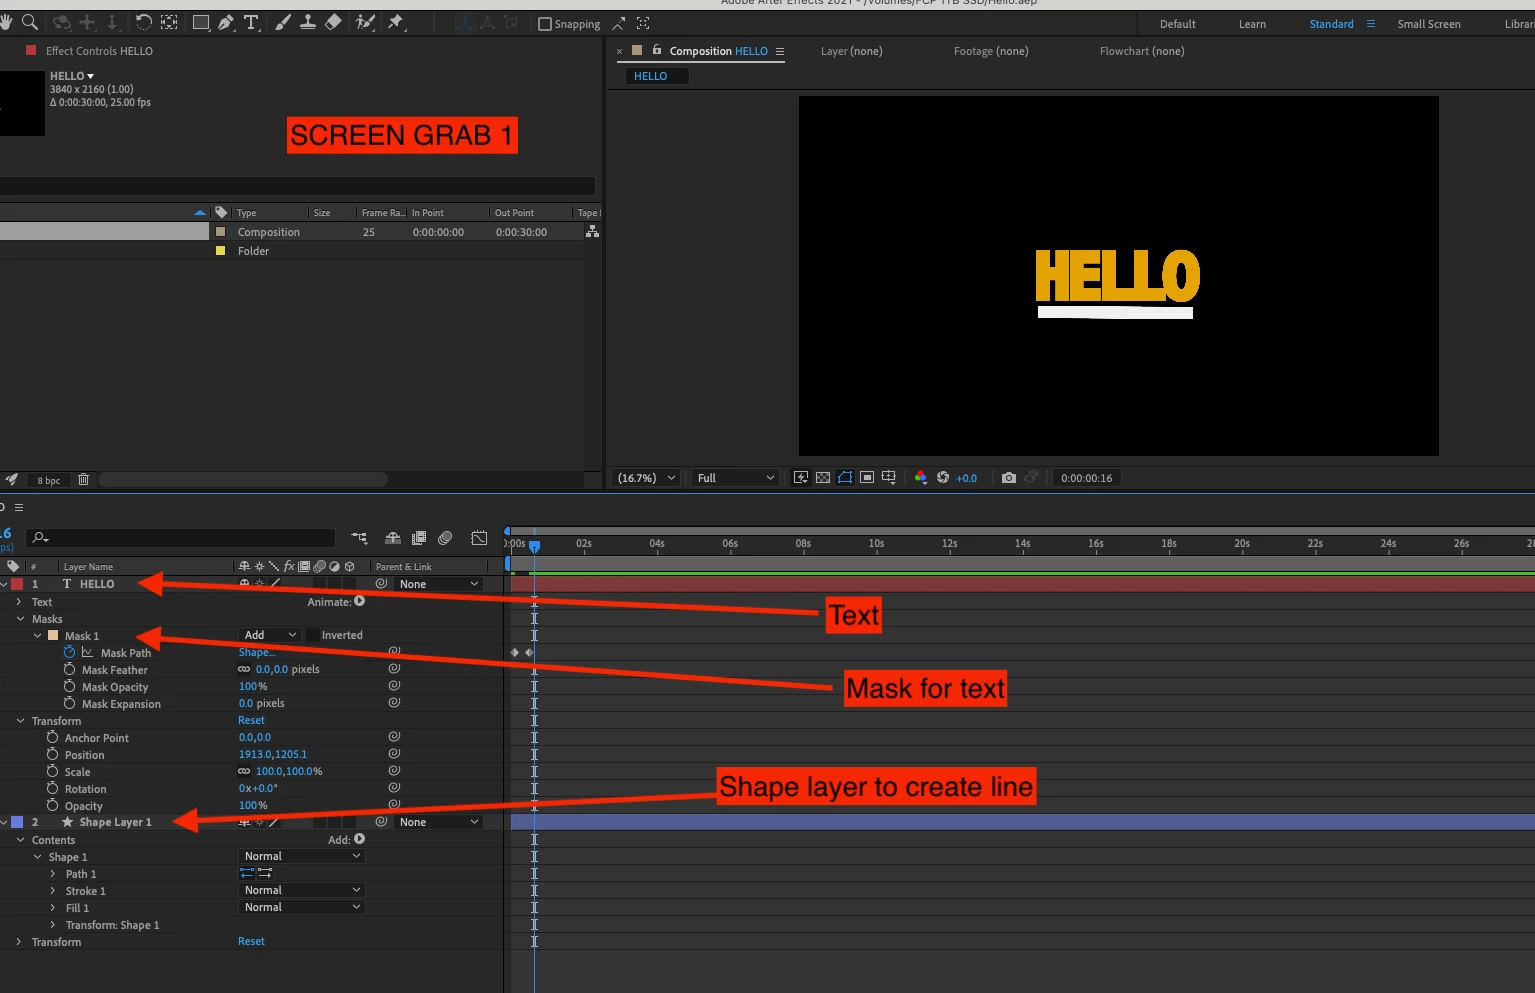This screenshot has width=1535, height=993.
Task: Toggle Mask Path stopwatch keyframing
Action: 69,652
